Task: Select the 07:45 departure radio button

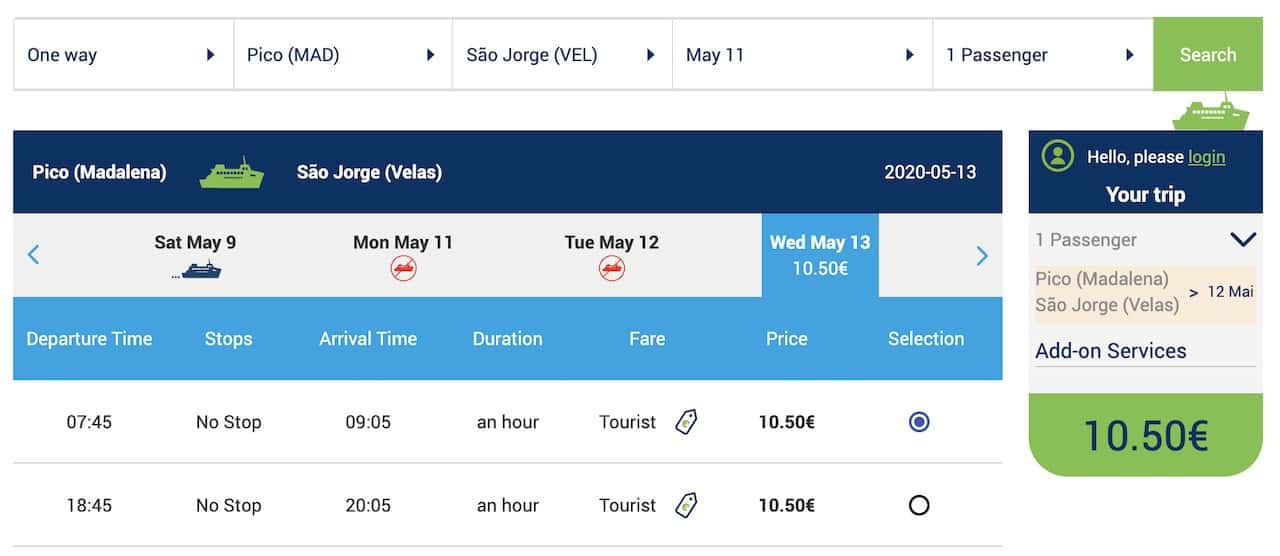Action: [919, 422]
